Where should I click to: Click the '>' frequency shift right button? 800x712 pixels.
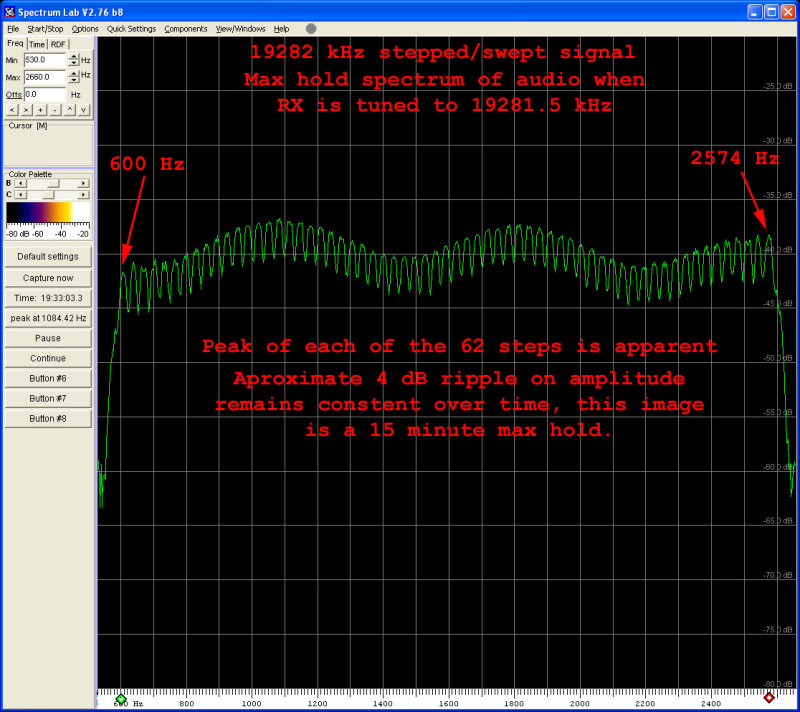[27, 110]
